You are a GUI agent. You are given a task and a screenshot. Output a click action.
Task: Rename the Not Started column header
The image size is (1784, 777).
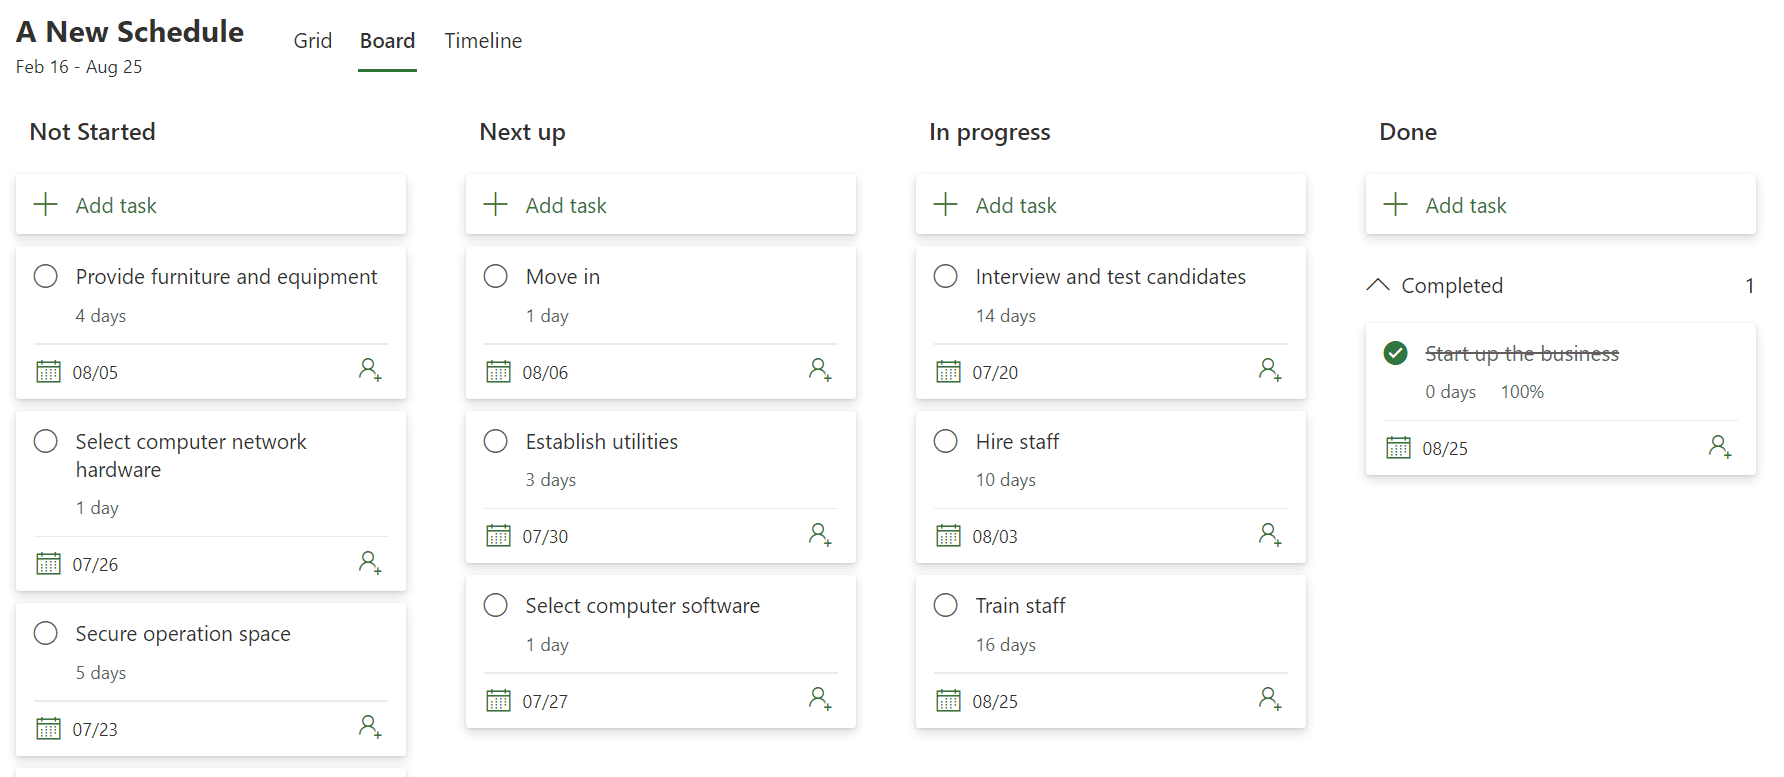coord(93,132)
